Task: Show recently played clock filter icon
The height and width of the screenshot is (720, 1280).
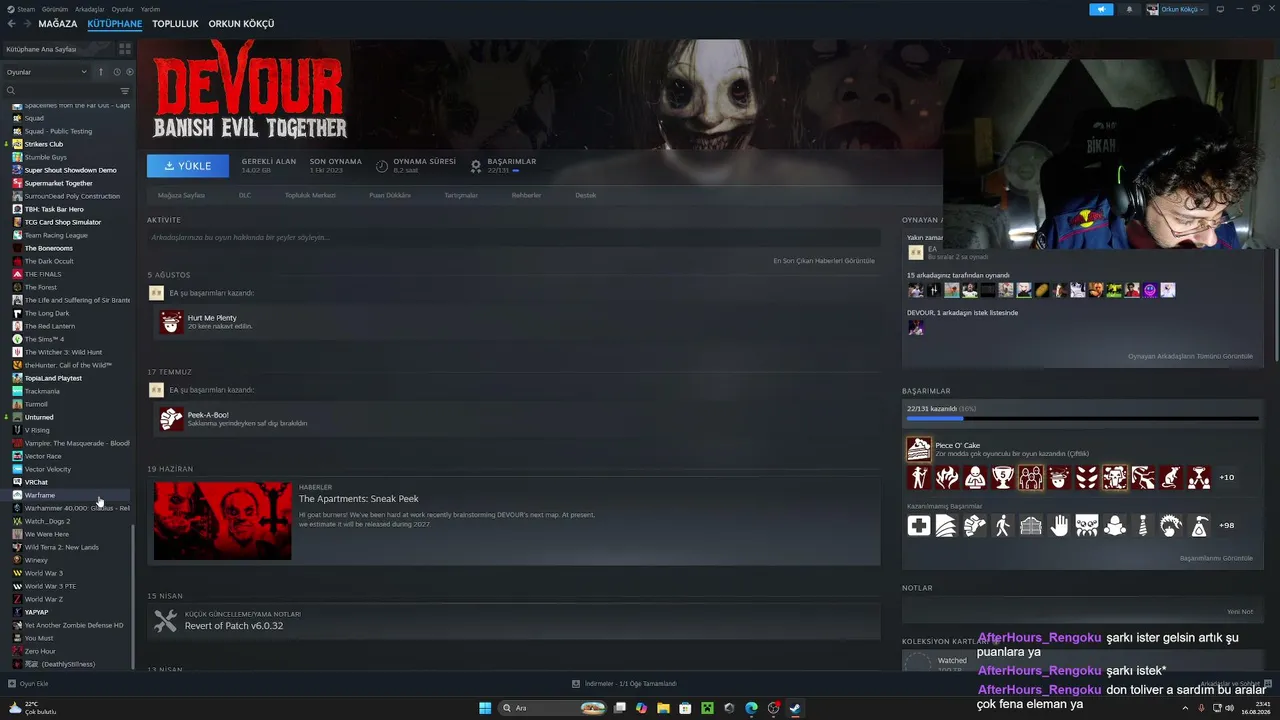Action: [116, 72]
